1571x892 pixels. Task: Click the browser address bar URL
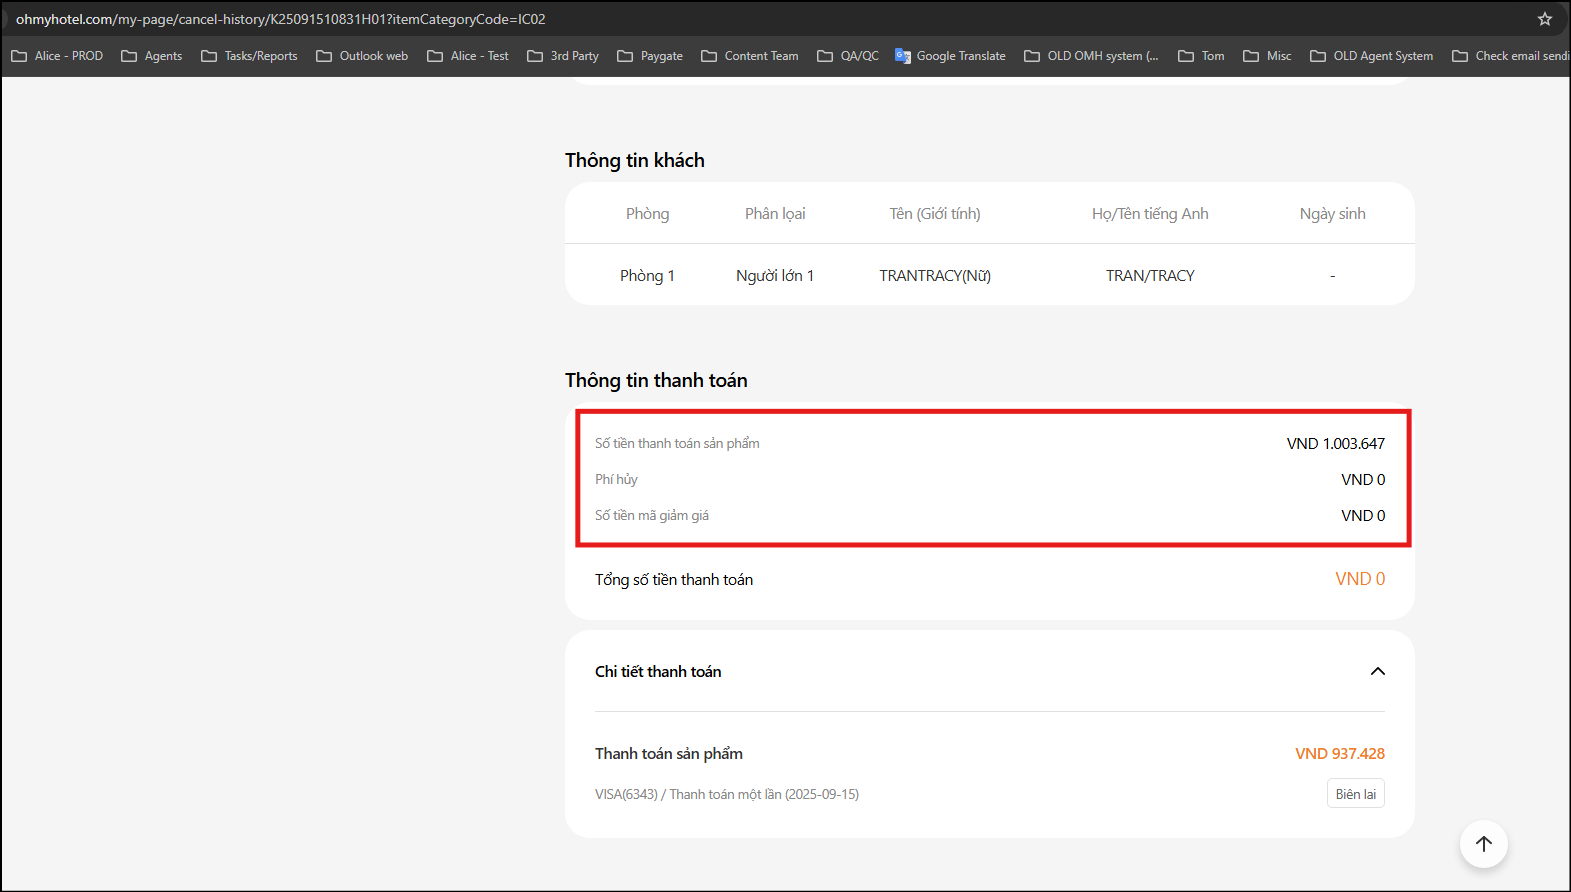[280, 19]
